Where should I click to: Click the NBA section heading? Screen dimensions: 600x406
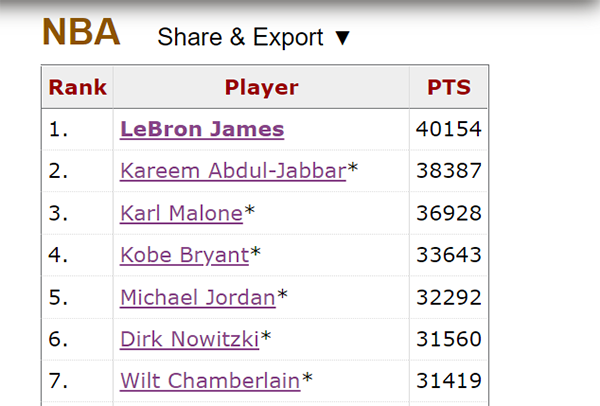(81, 32)
